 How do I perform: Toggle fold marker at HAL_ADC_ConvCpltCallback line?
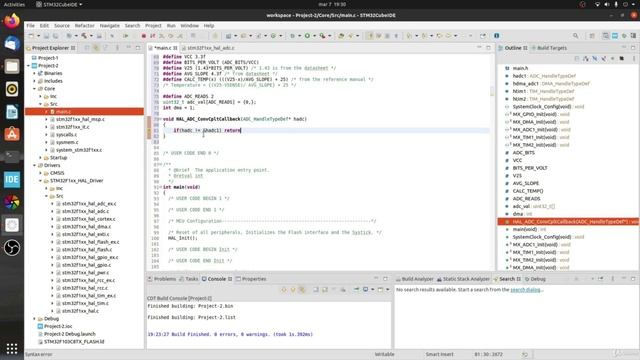(161, 119)
